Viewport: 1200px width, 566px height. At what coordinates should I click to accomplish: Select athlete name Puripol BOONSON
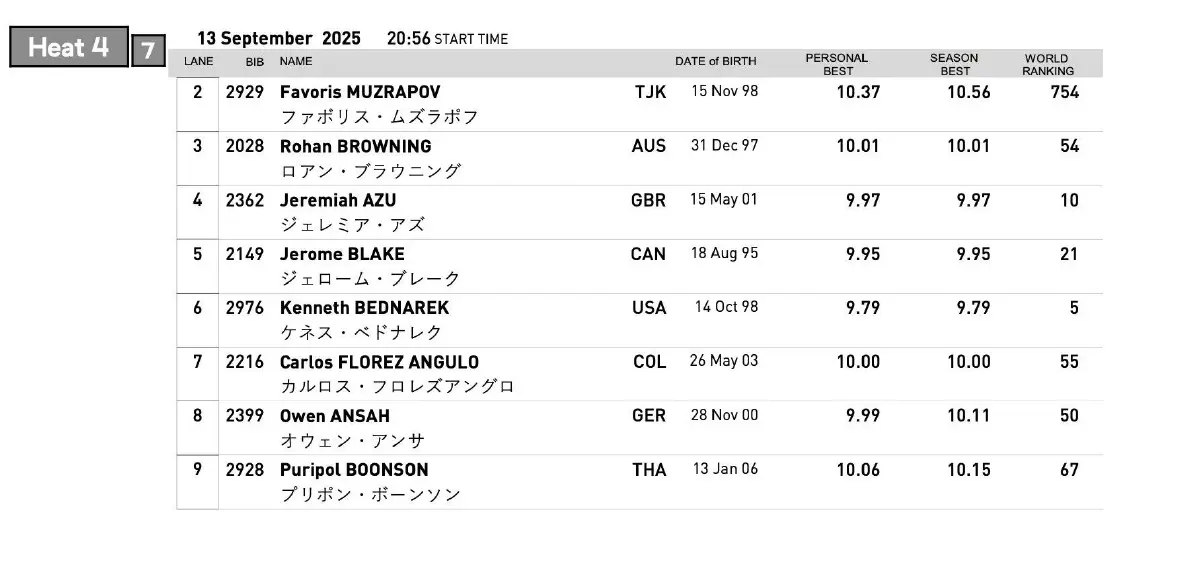pos(354,470)
